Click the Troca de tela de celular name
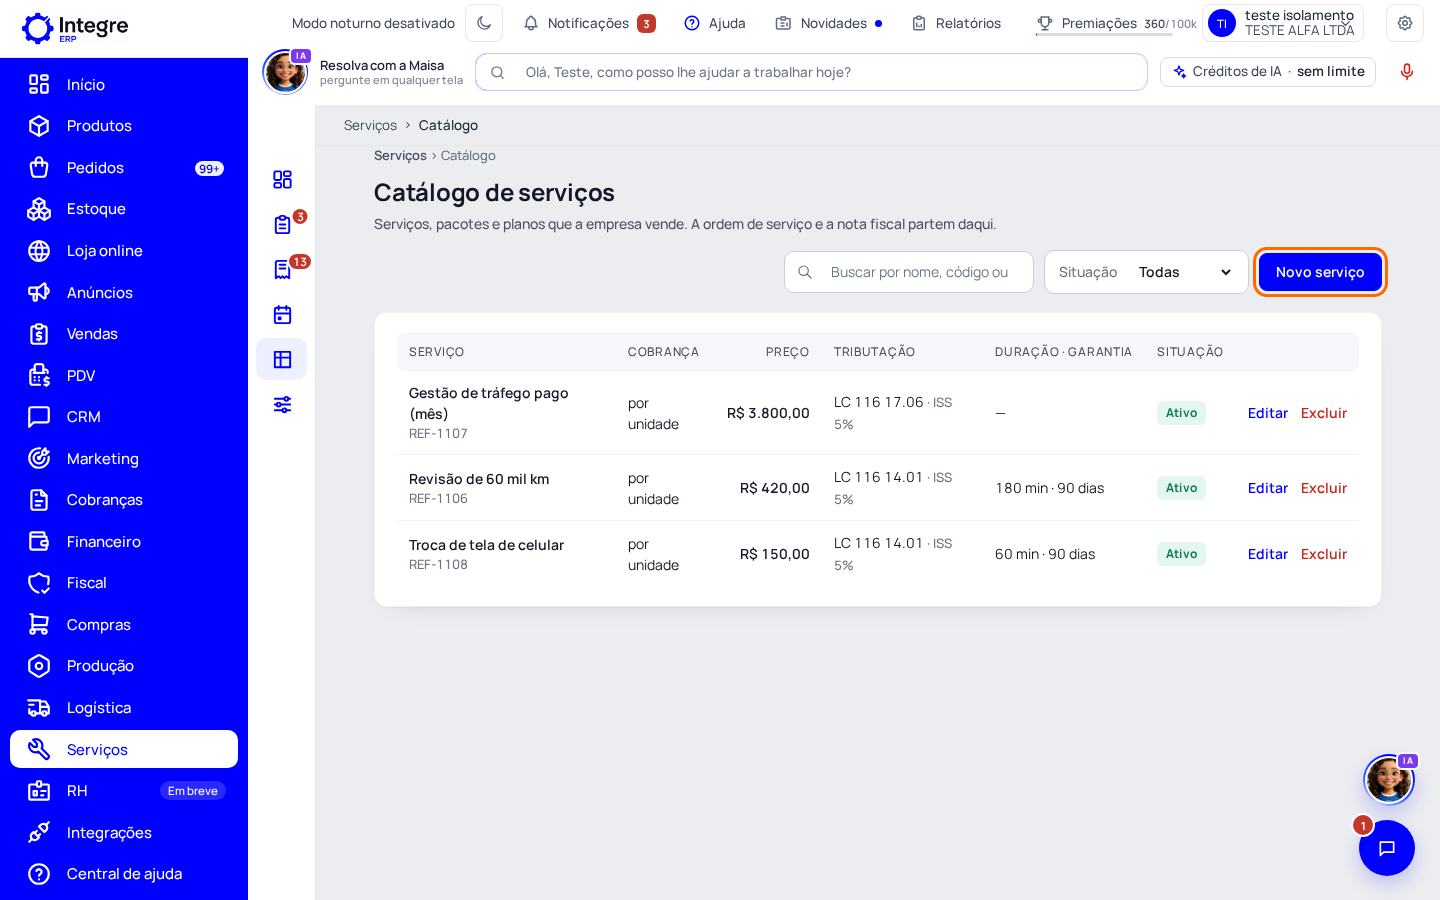The width and height of the screenshot is (1440, 900). click(x=486, y=545)
